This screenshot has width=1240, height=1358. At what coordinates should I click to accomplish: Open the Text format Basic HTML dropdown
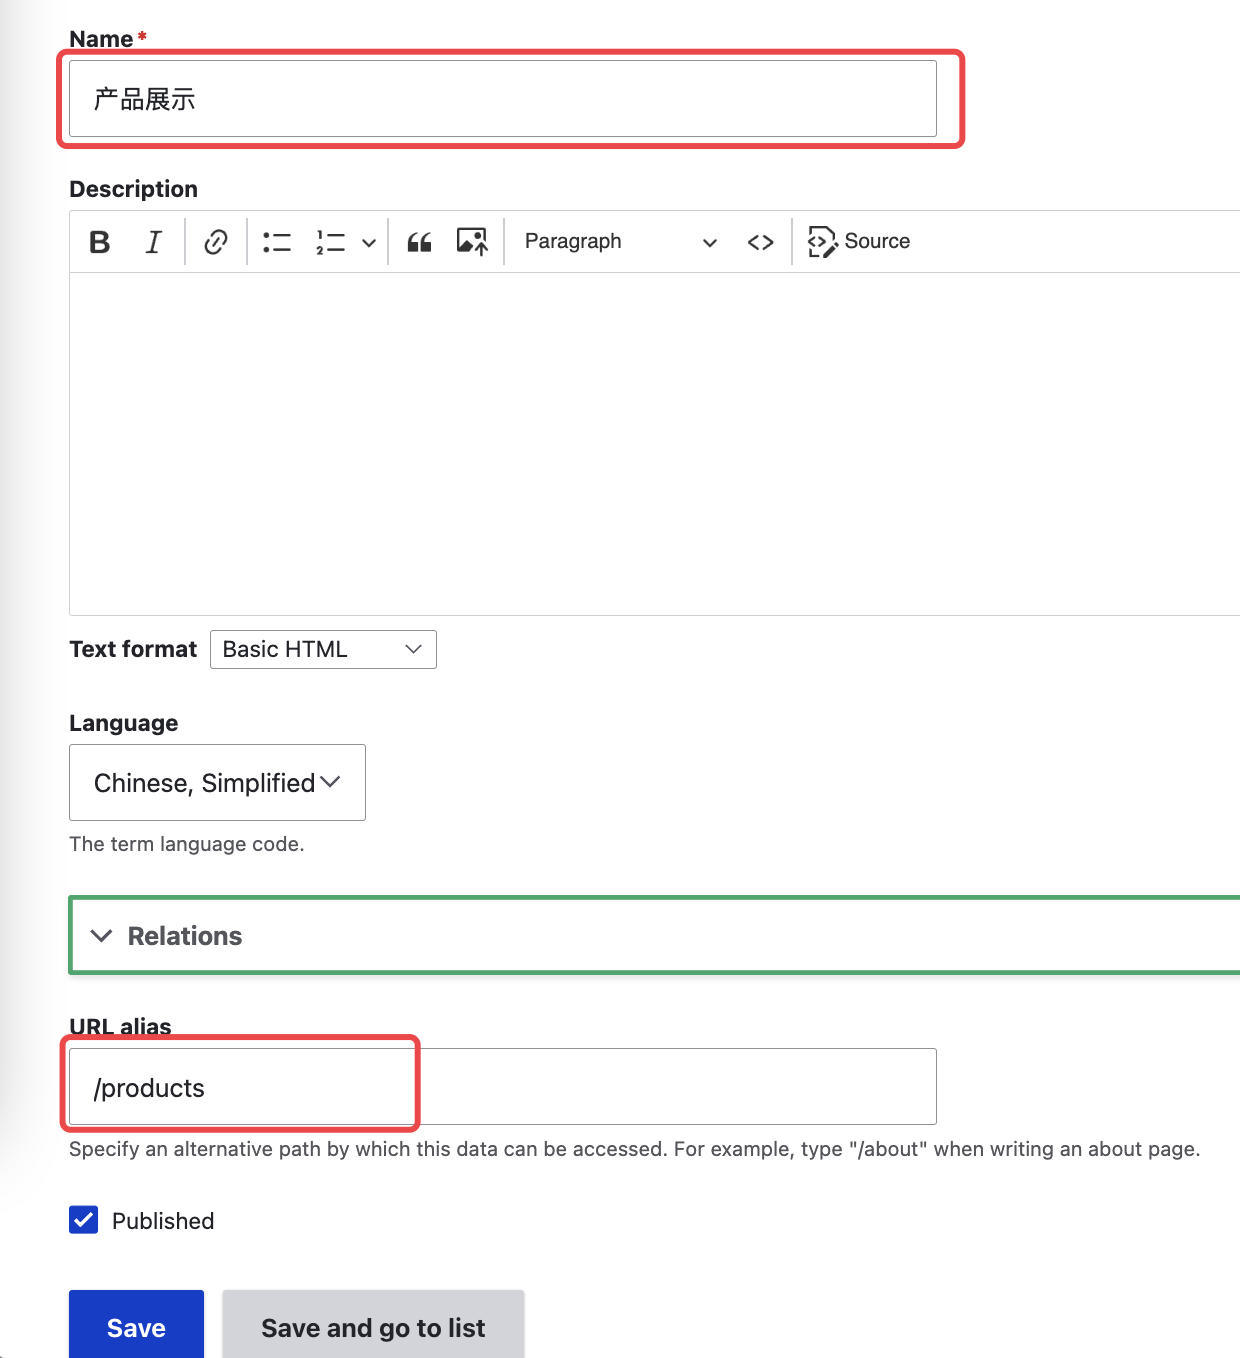pyautogui.click(x=323, y=650)
